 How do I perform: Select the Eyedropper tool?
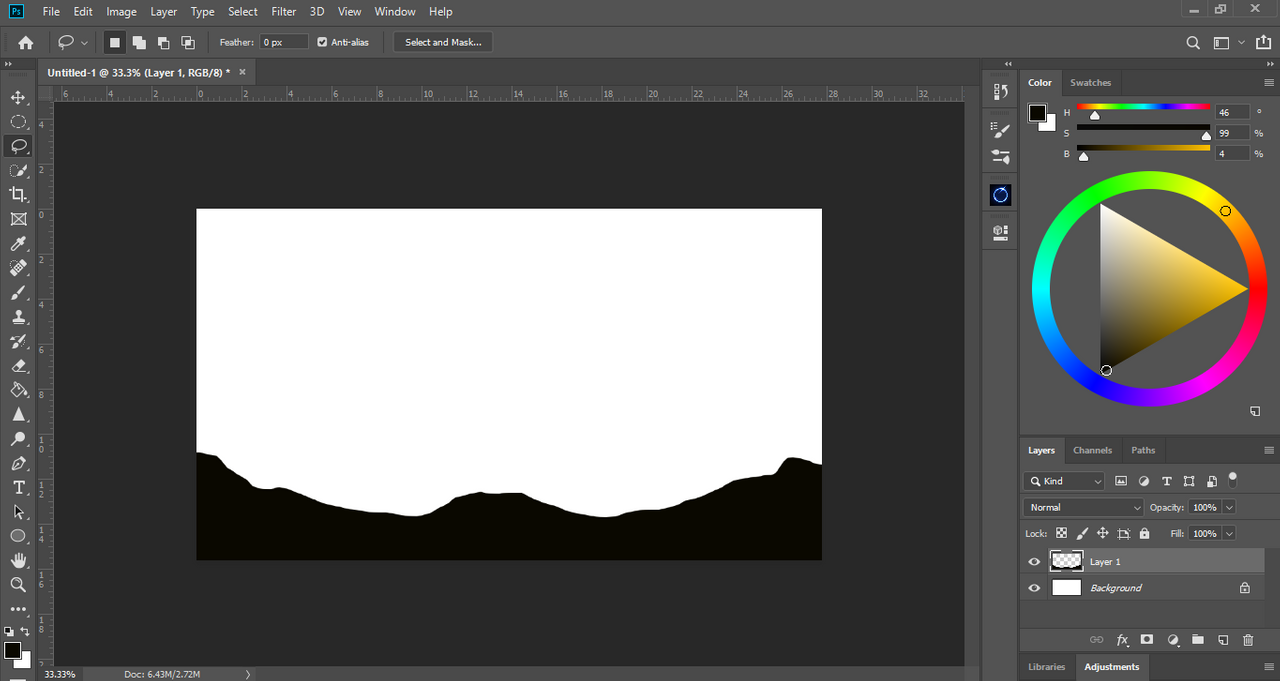tap(18, 244)
